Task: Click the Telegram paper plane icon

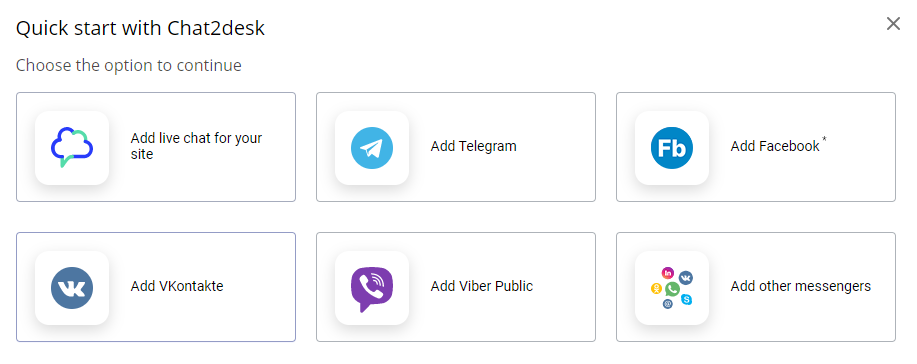Action: tap(372, 148)
